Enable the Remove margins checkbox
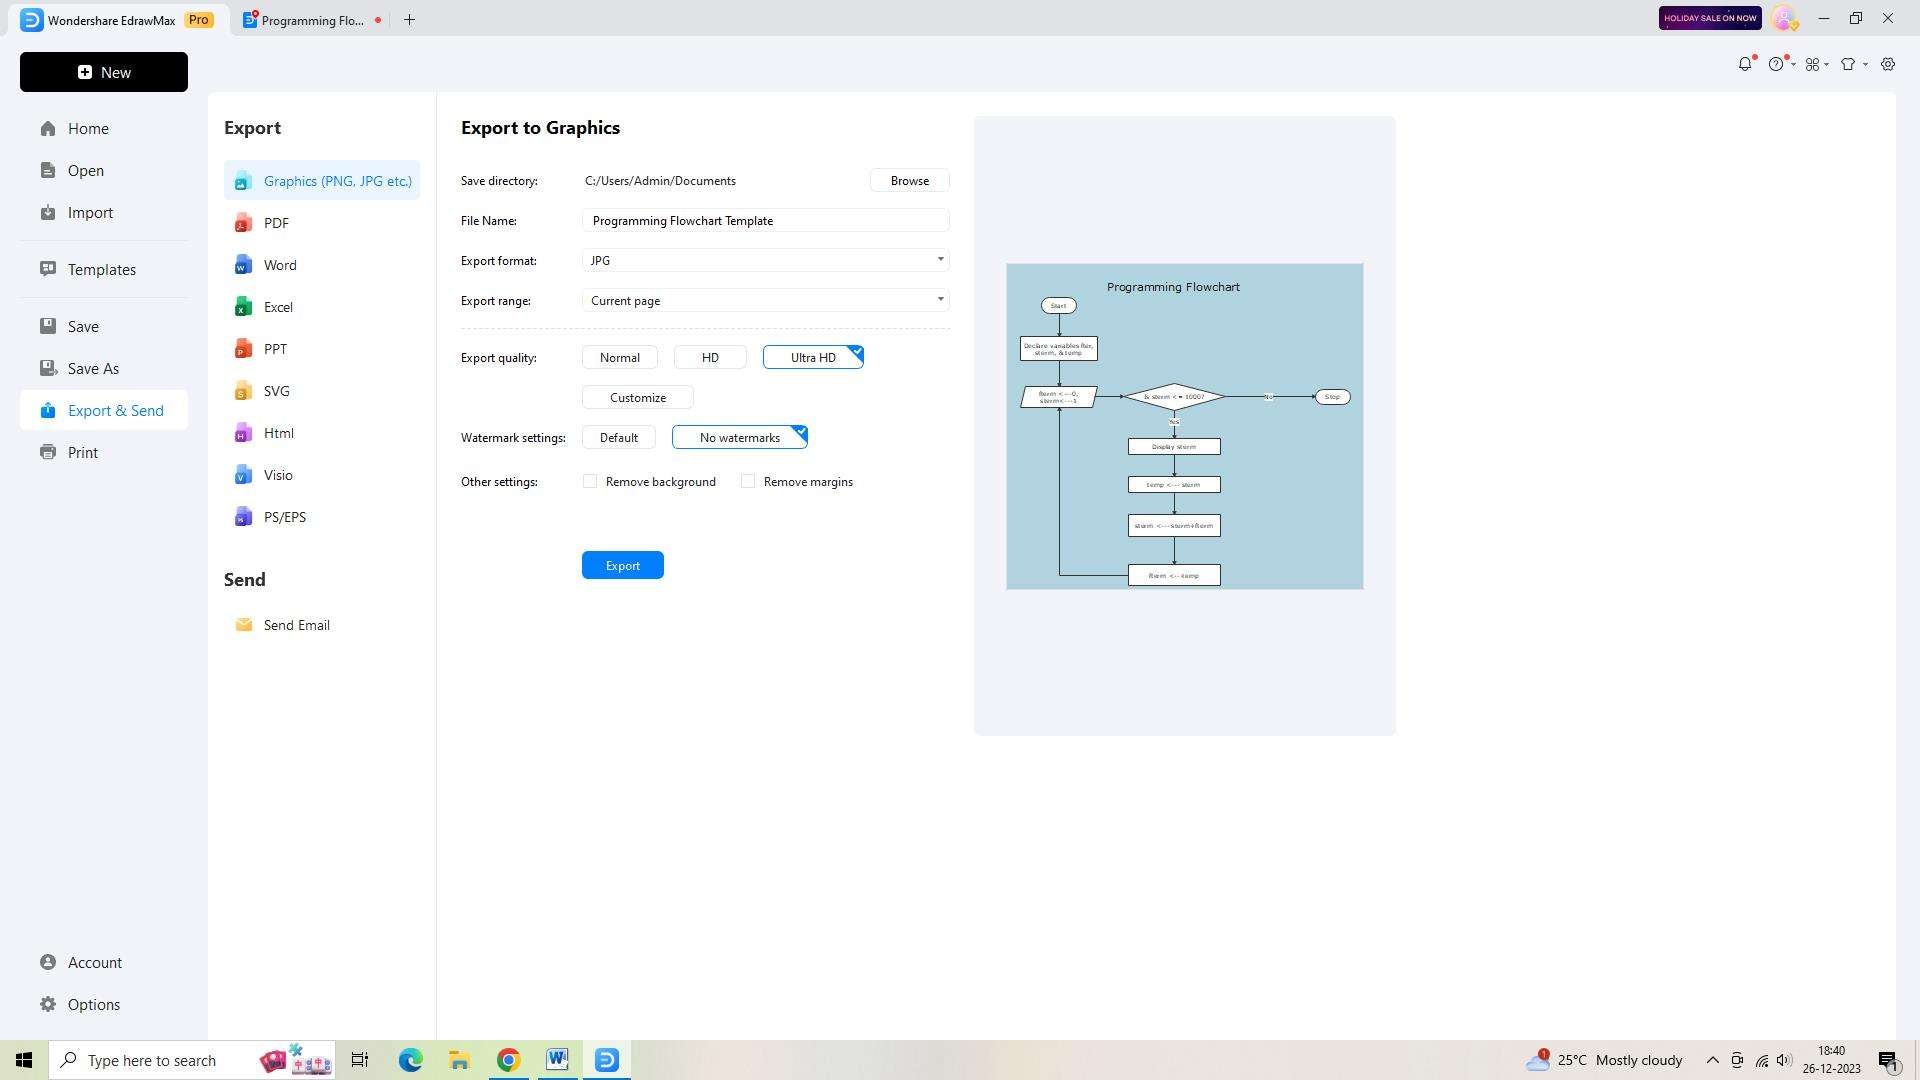1920x1080 pixels. click(748, 480)
